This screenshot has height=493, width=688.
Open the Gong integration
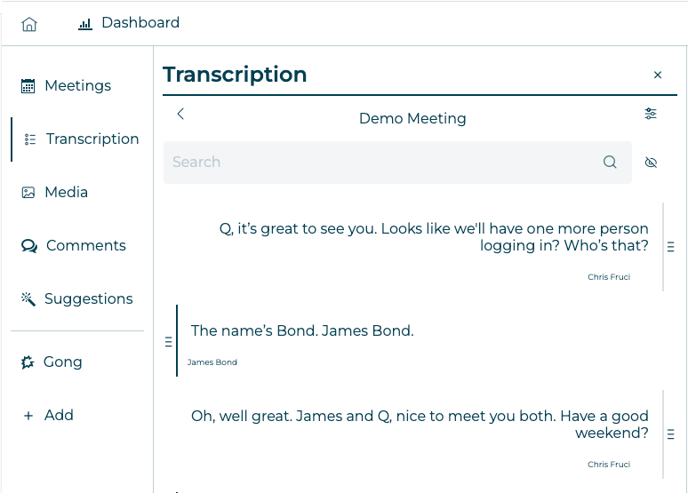(52, 362)
